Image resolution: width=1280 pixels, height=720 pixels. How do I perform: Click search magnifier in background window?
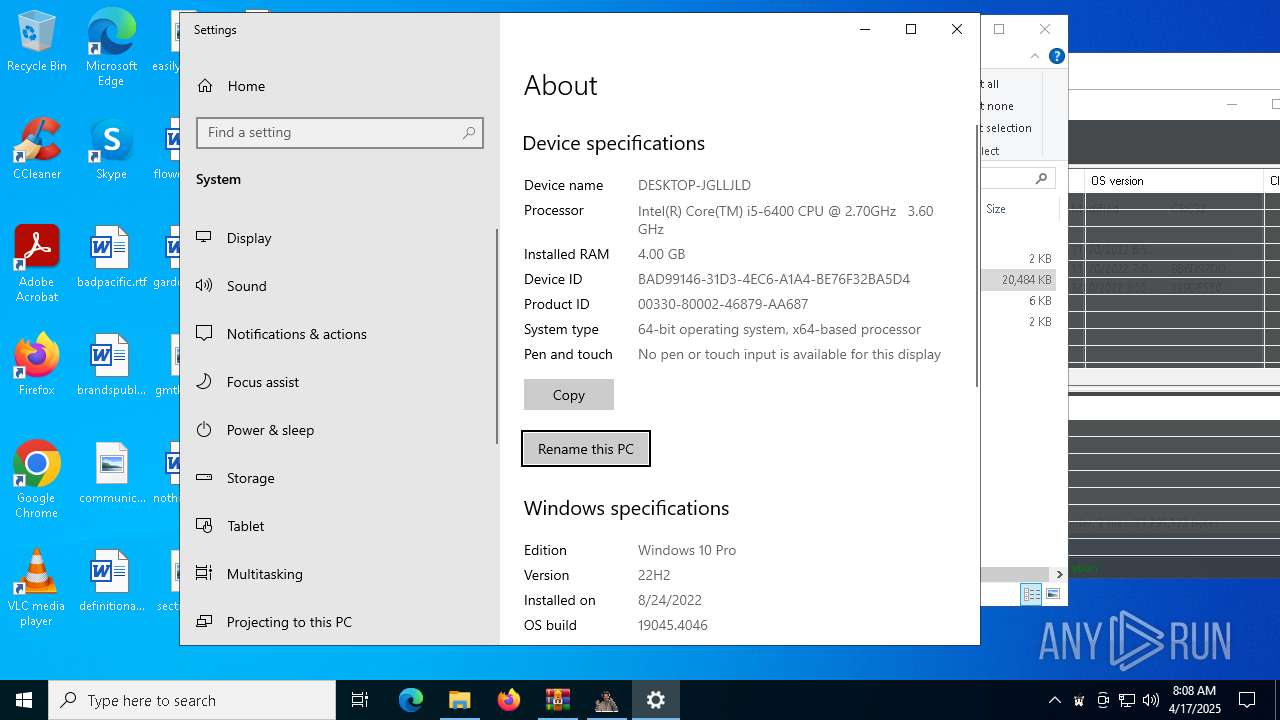point(1041,178)
